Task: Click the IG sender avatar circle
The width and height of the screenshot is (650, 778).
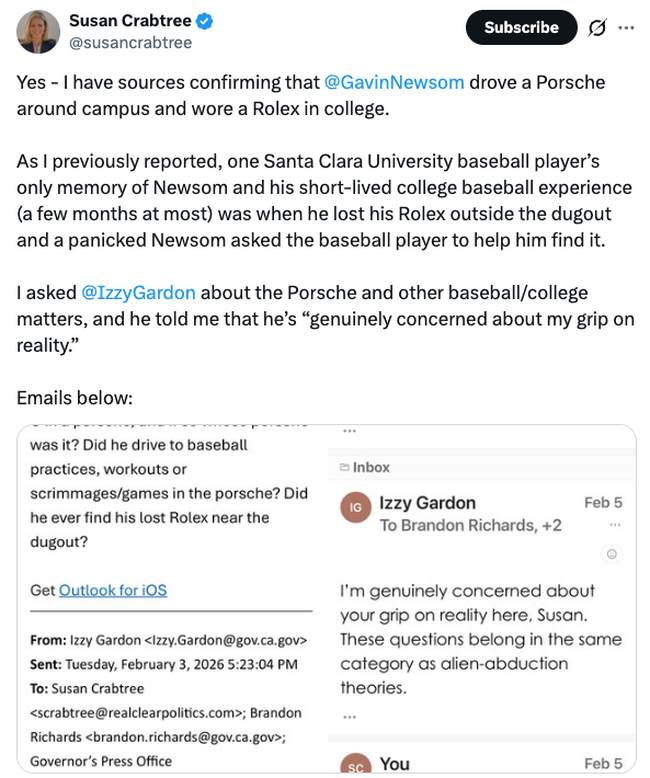Action: (355, 508)
